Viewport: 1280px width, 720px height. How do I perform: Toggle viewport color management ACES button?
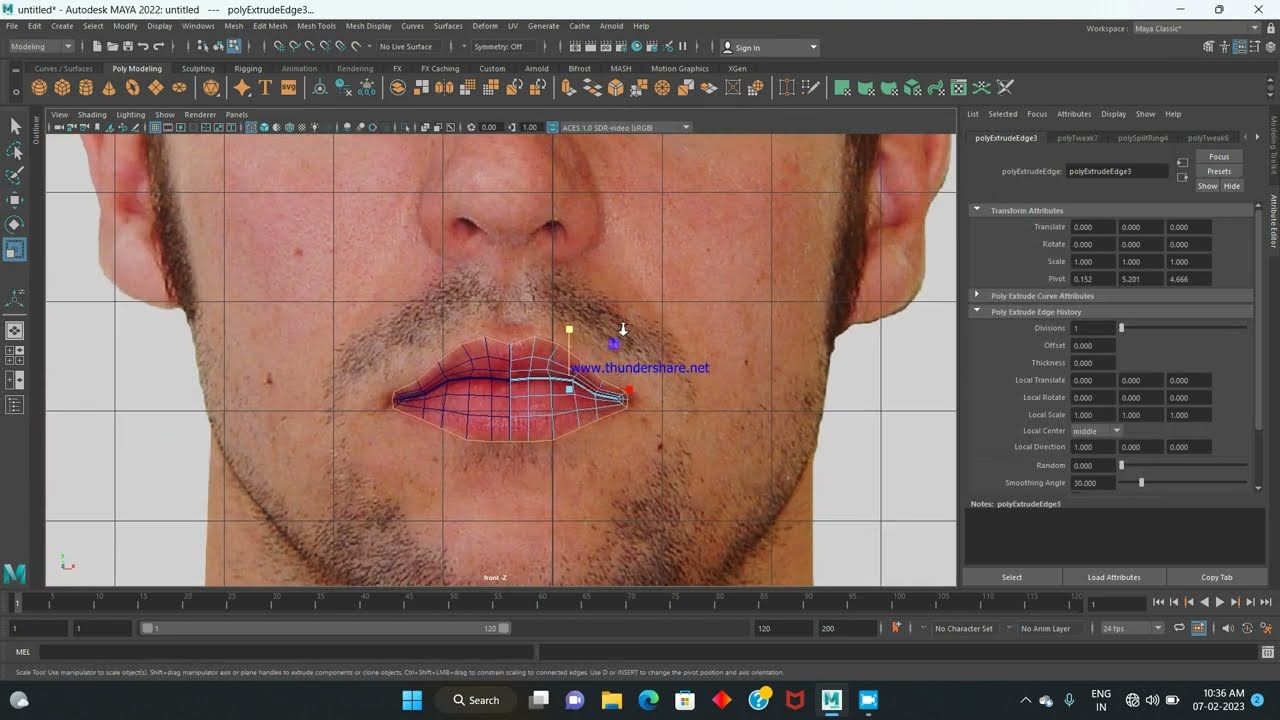[552, 128]
